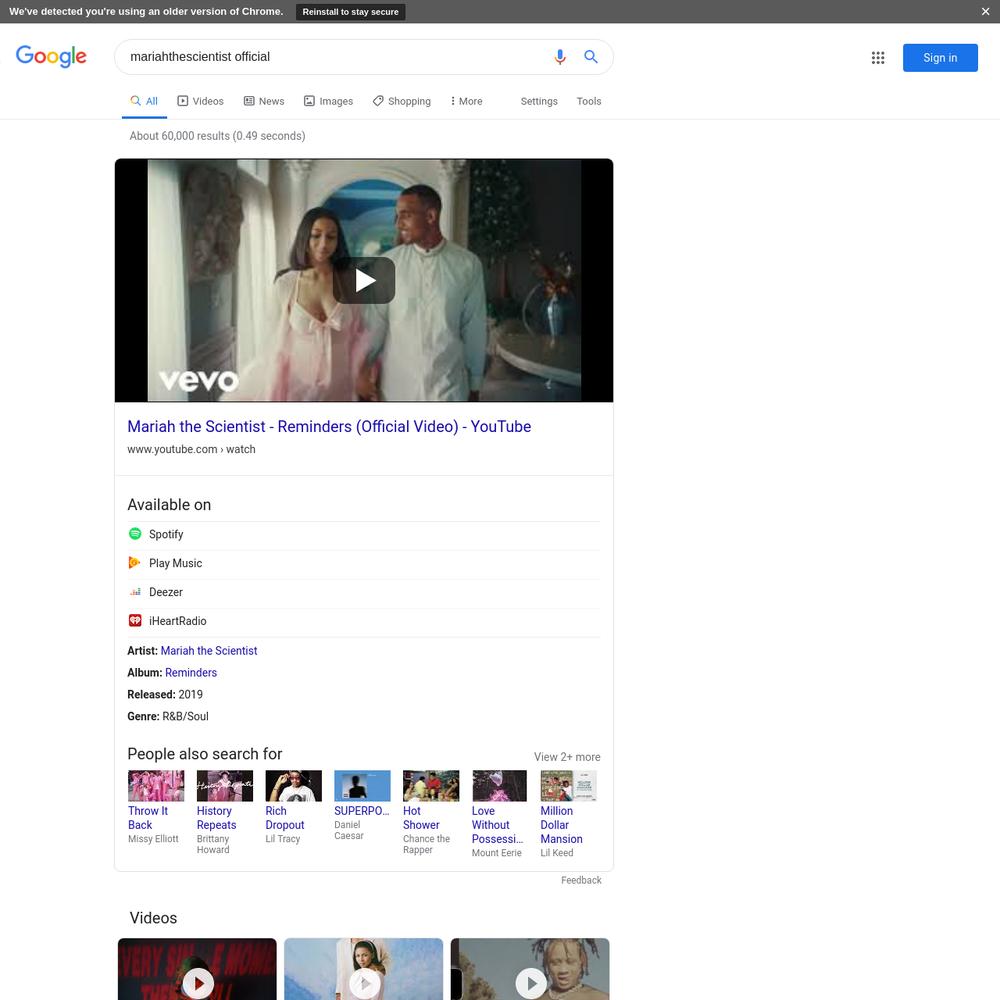The image size is (1000, 1000).
Task: Click the Google logo
Action: click(x=51, y=57)
